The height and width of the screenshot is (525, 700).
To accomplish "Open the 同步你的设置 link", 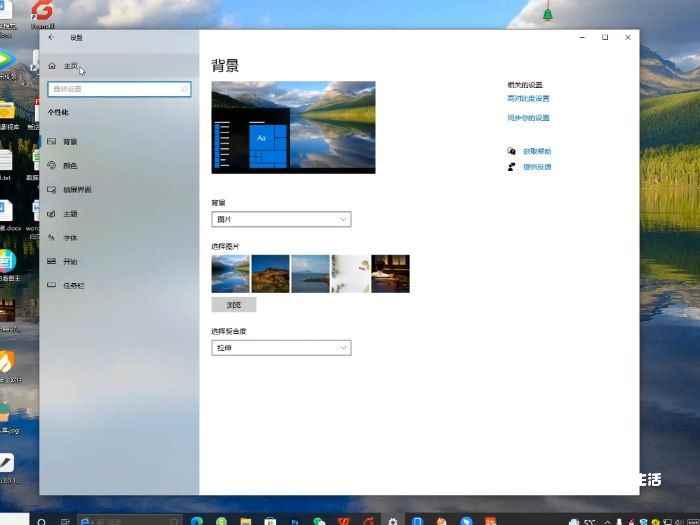I will coord(529,118).
